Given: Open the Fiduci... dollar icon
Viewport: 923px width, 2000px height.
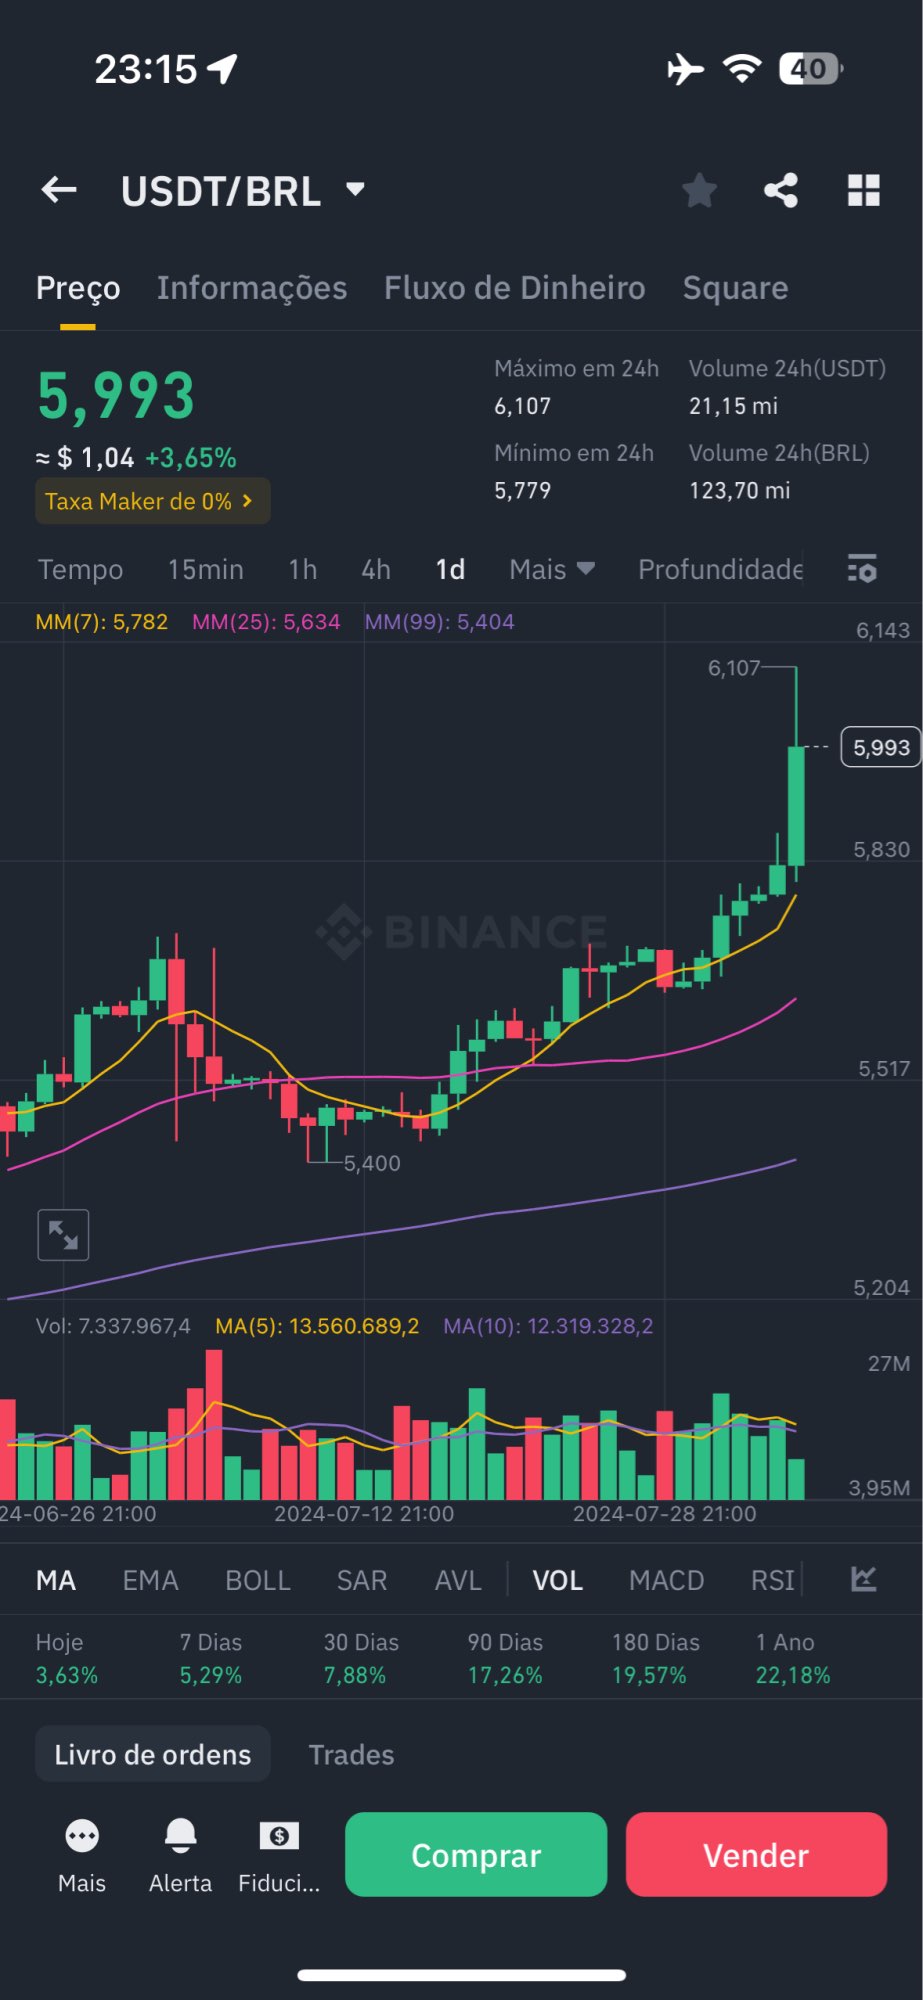Looking at the screenshot, I should (279, 1856).
